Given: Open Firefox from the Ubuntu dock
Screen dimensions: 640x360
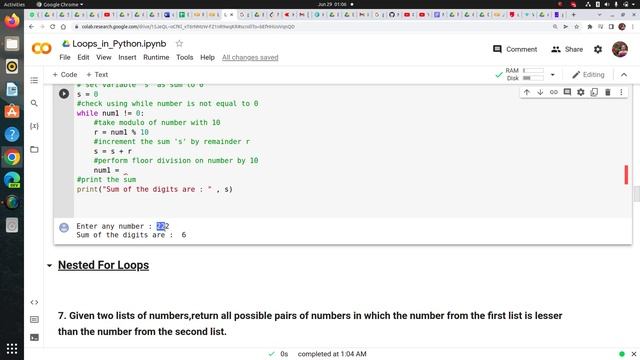Looking at the screenshot, I should 12,21.
